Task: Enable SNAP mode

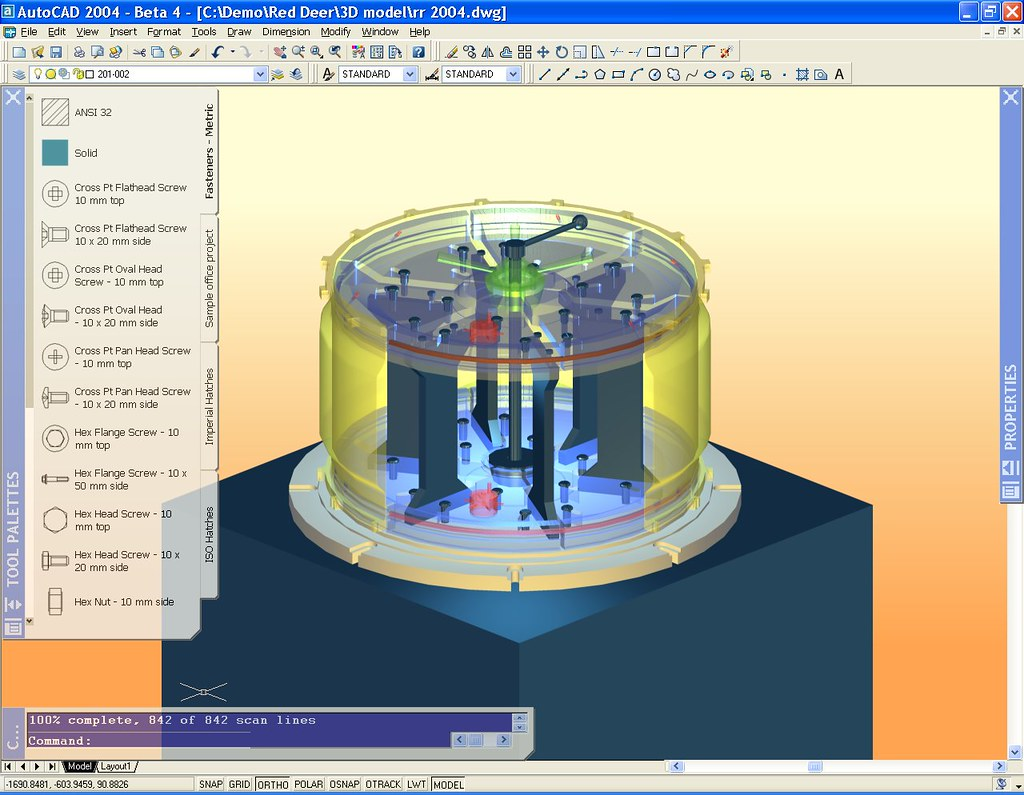Action: [x=210, y=784]
